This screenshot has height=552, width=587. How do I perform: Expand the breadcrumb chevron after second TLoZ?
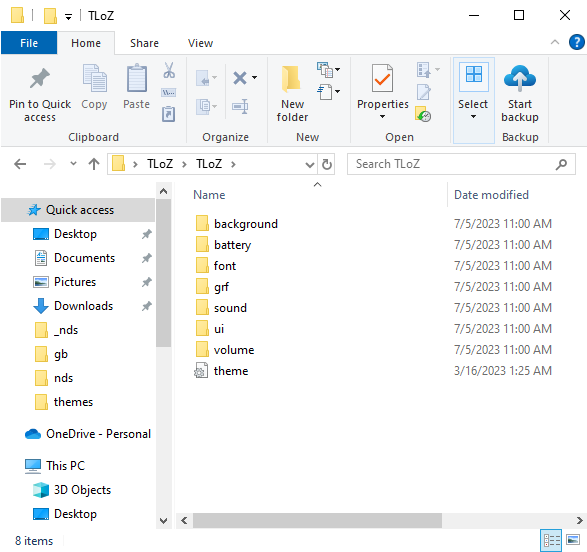coord(233,164)
